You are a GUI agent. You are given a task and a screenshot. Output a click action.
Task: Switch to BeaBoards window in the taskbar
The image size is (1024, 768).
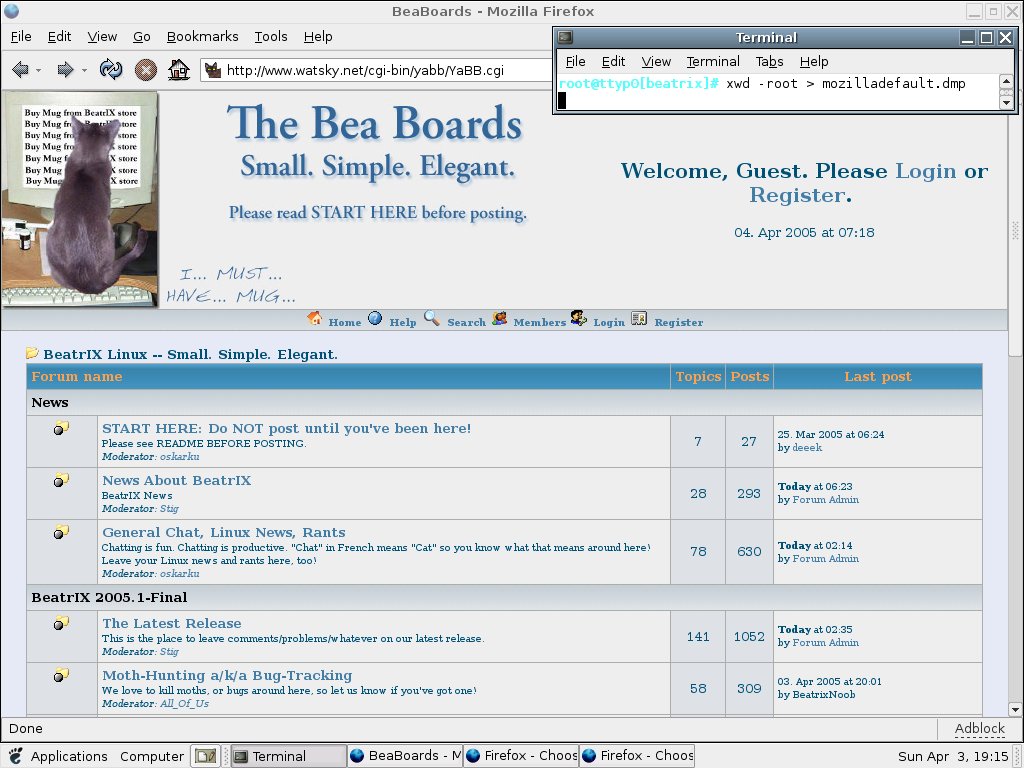pos(405,756)
